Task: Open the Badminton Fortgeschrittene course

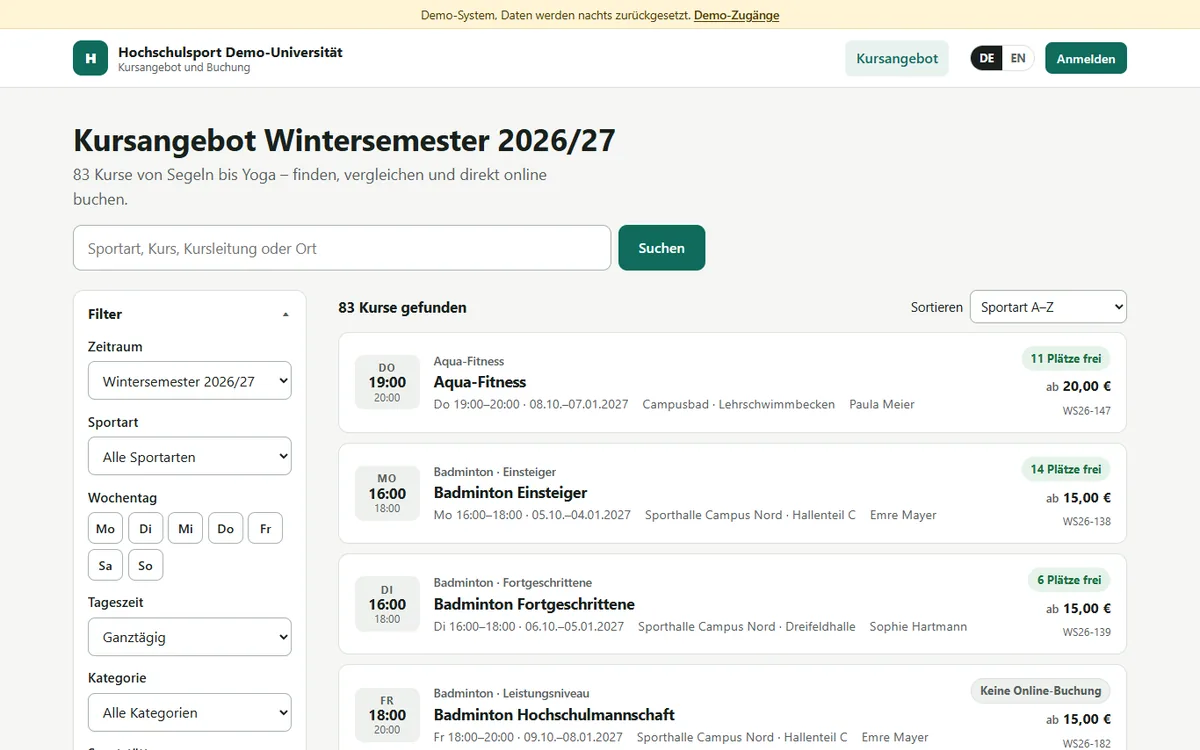Action: point(534,604)
